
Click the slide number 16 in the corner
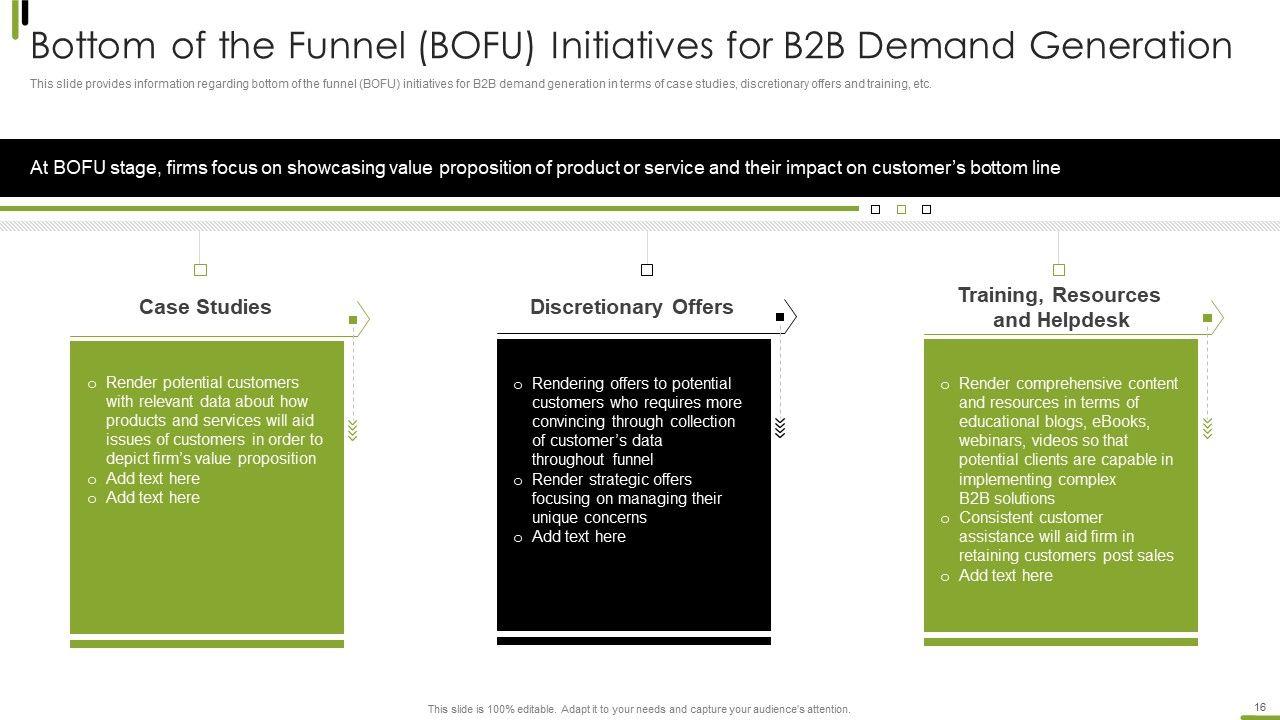click(1259, 707)
